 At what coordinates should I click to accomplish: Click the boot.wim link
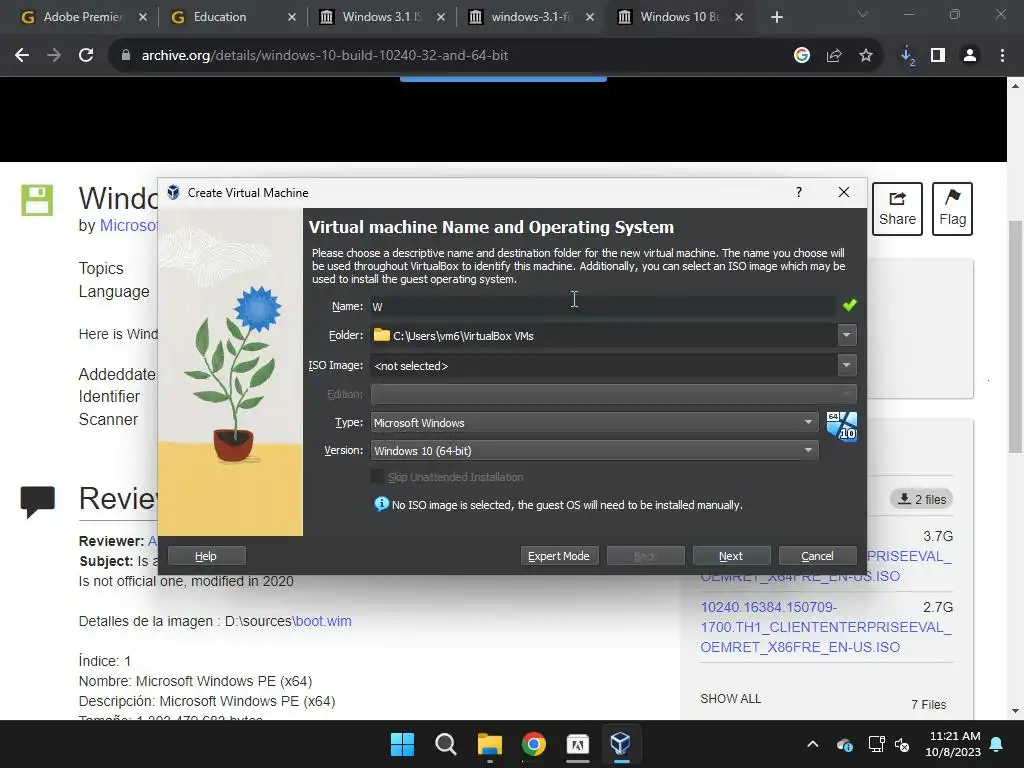[323, 621]
